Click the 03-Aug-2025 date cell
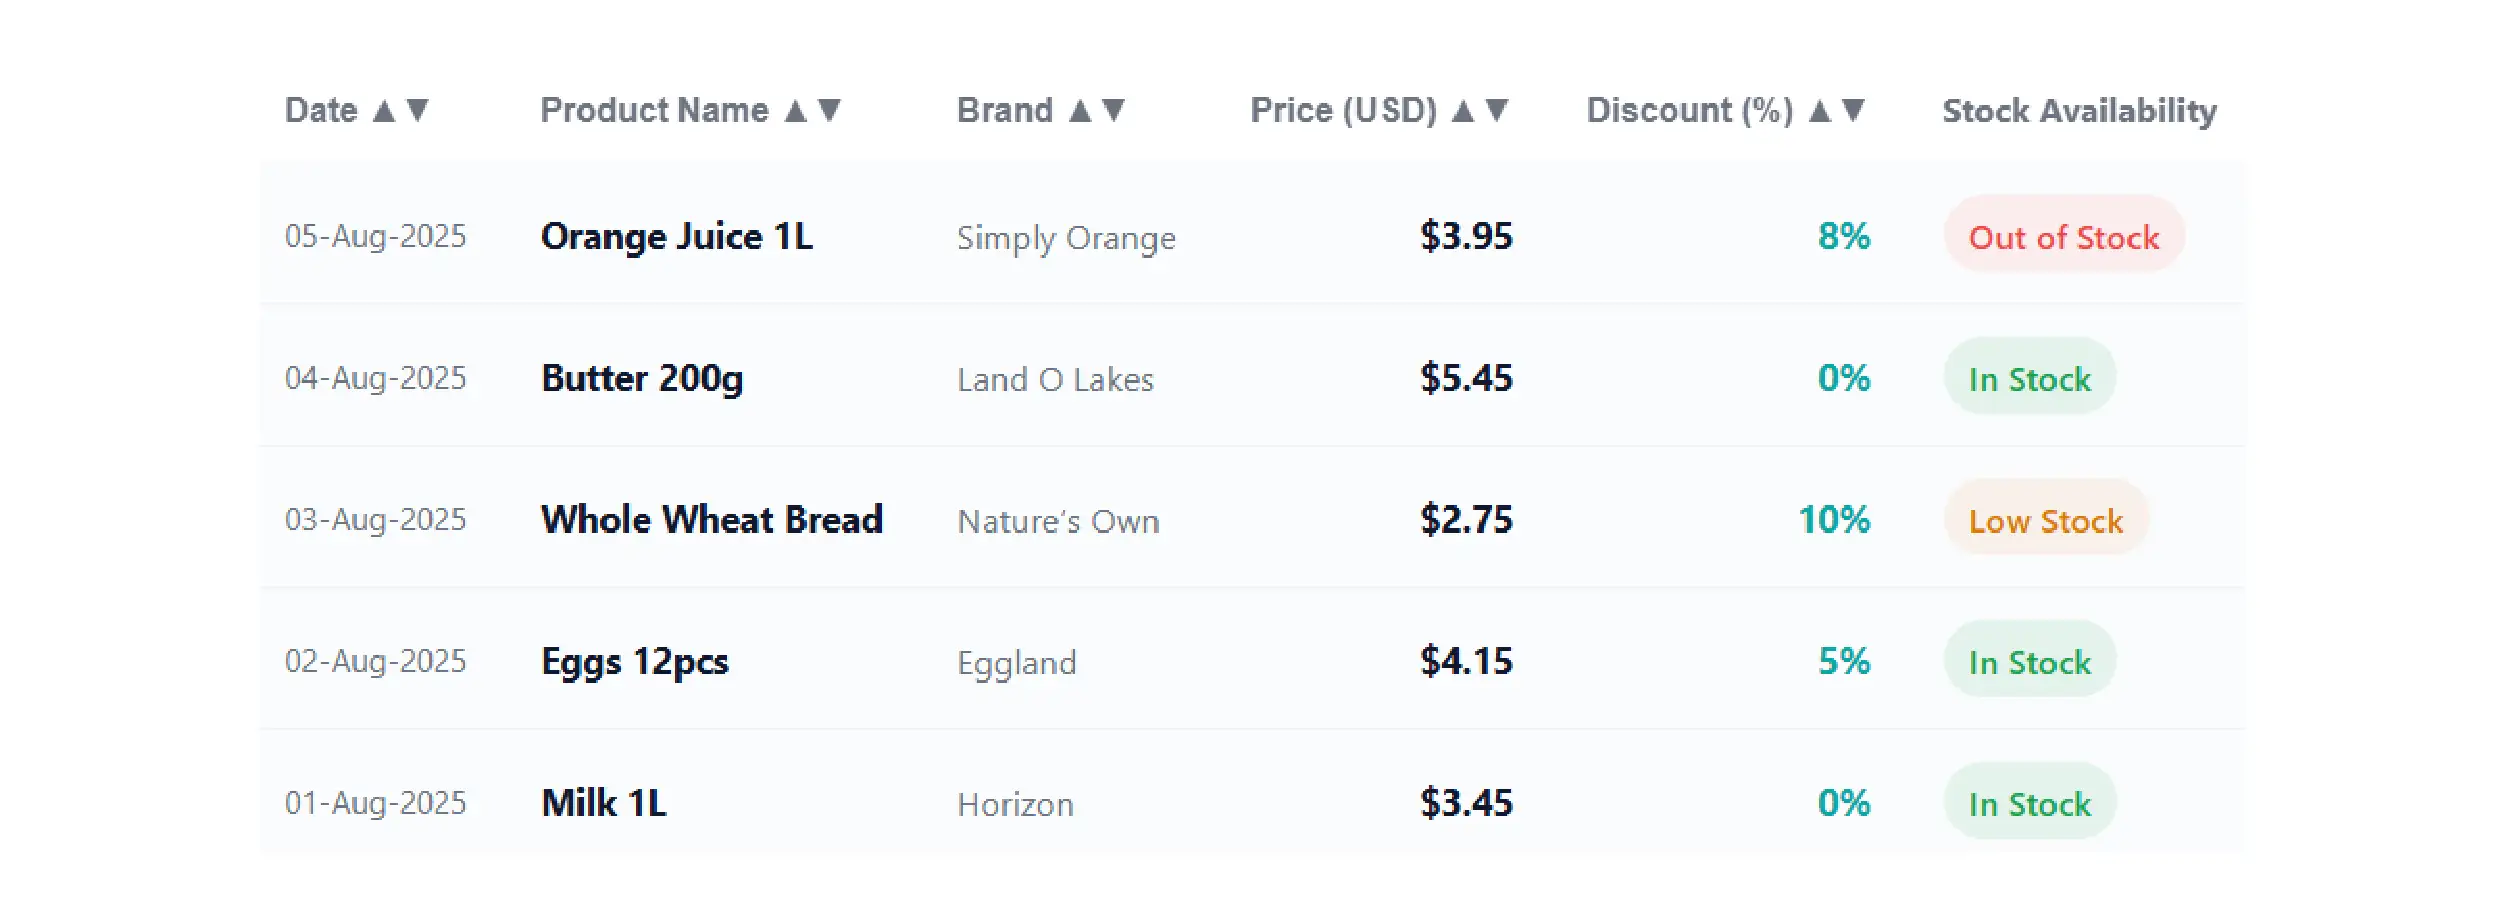 pos(376,520)
